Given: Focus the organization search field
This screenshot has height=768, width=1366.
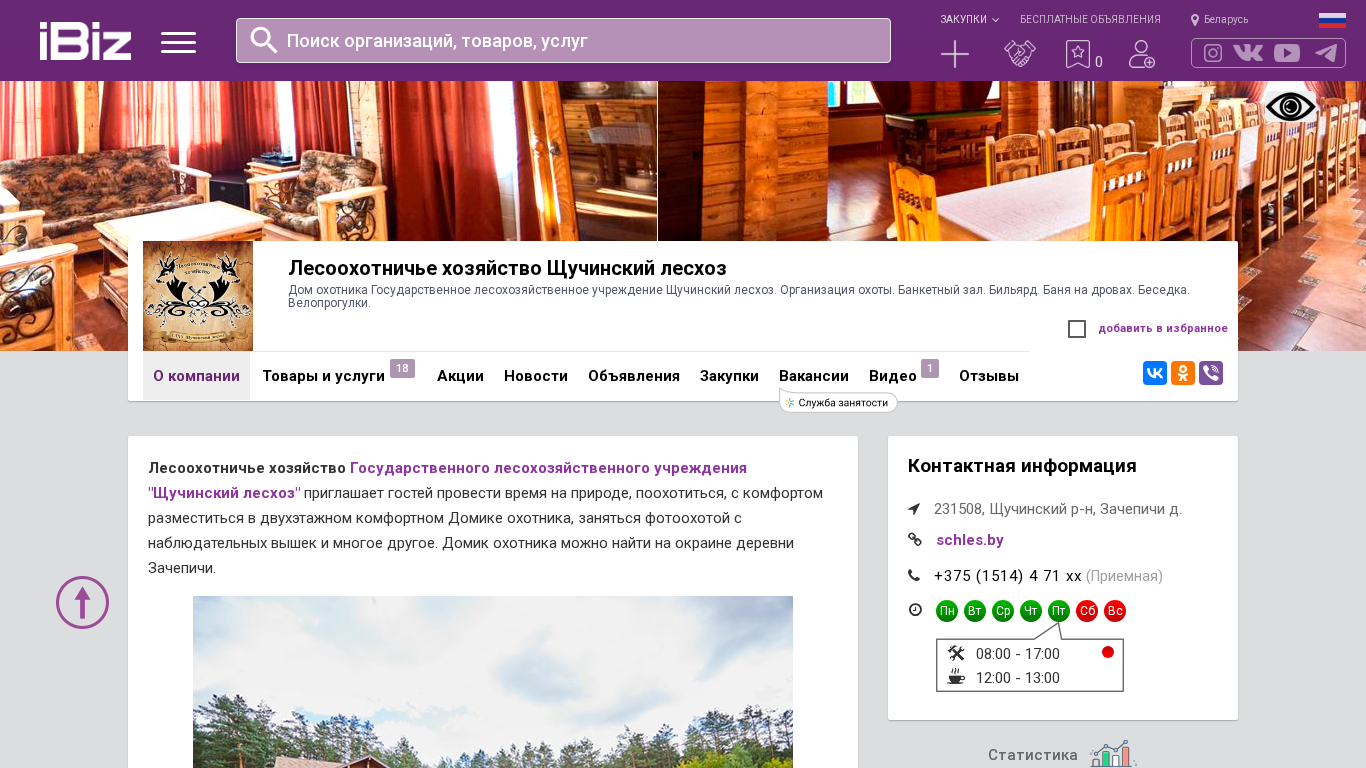Looking at the screenshot, I should [563, 41].
